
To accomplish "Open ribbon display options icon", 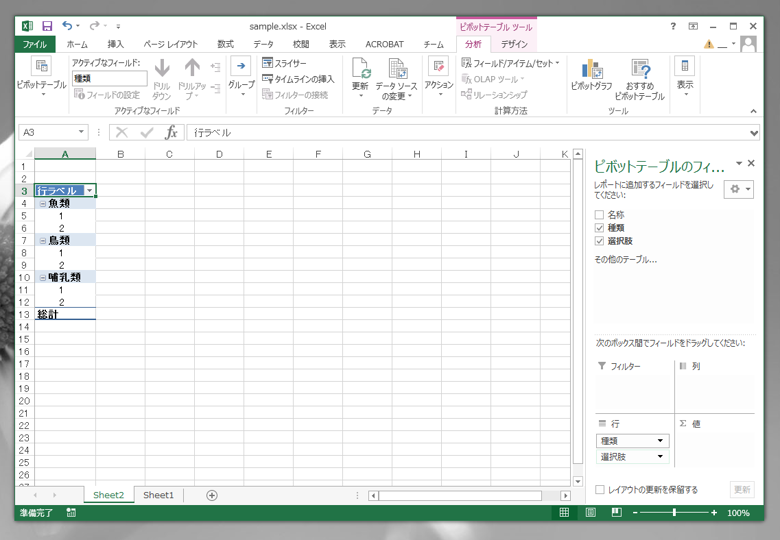I will pos(693,26).
